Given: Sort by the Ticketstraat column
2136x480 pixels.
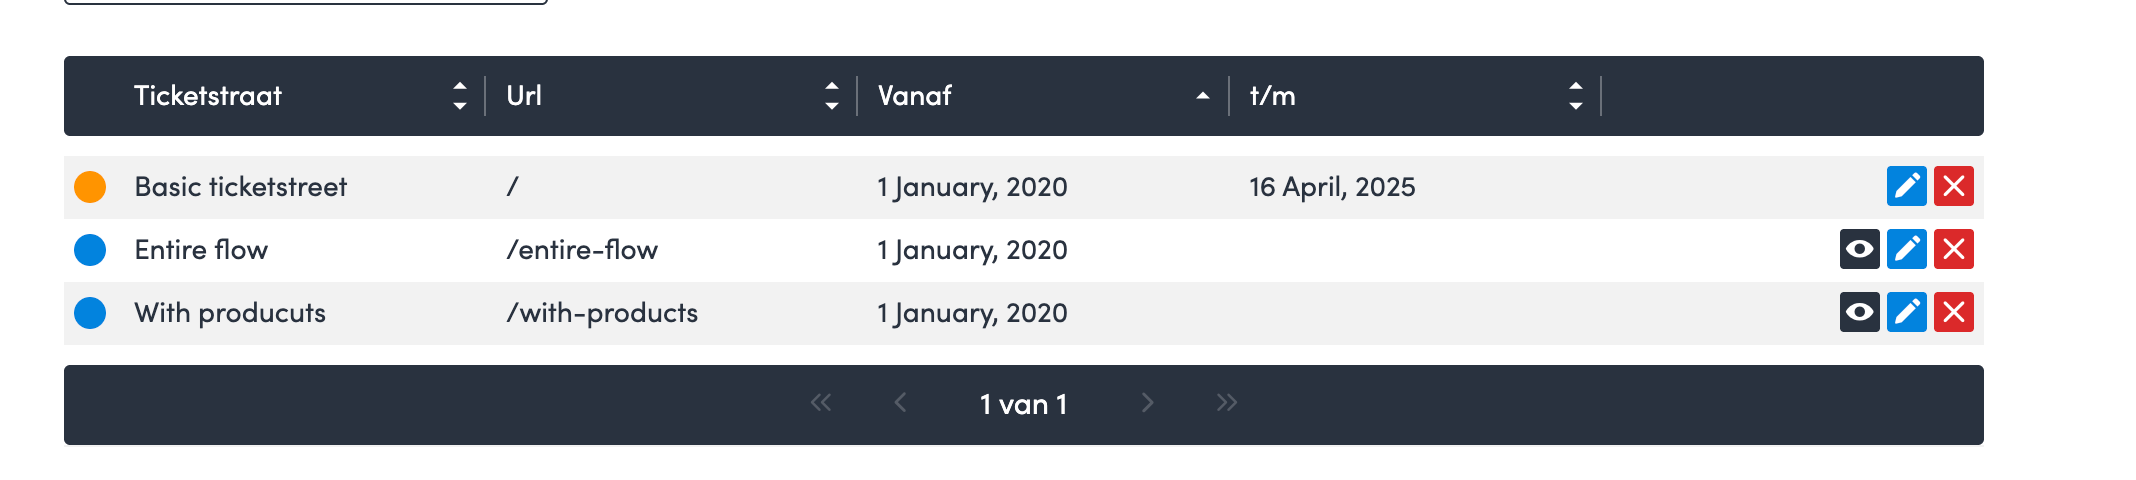Looking at the screenshot, I should coord(459,96).
